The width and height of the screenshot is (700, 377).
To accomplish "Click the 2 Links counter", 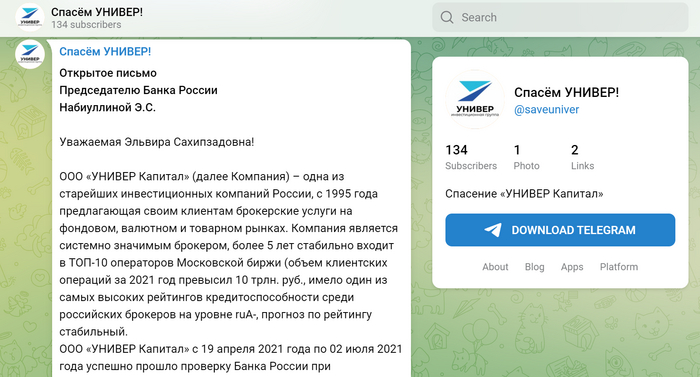I will coord(583,157).
